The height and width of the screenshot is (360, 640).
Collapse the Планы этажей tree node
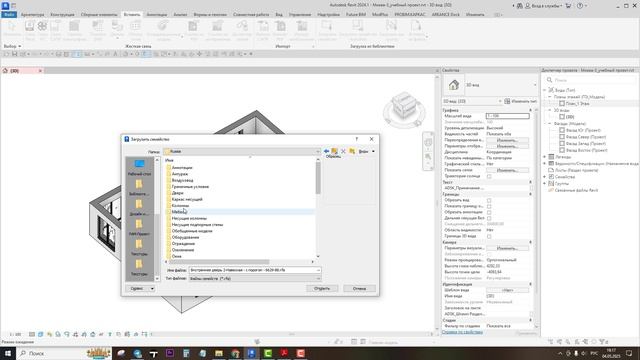click(550, 97)
